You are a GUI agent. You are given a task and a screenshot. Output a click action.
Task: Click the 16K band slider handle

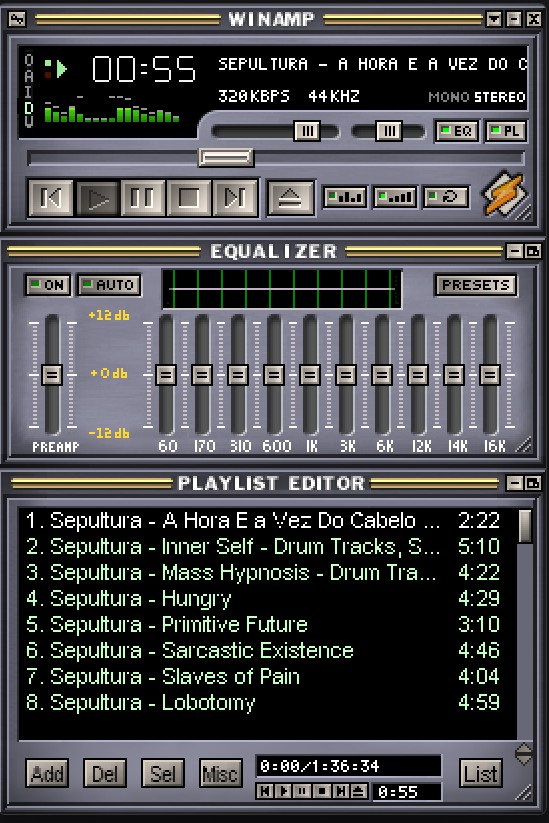pyautogui.click(x=490, y=375)
